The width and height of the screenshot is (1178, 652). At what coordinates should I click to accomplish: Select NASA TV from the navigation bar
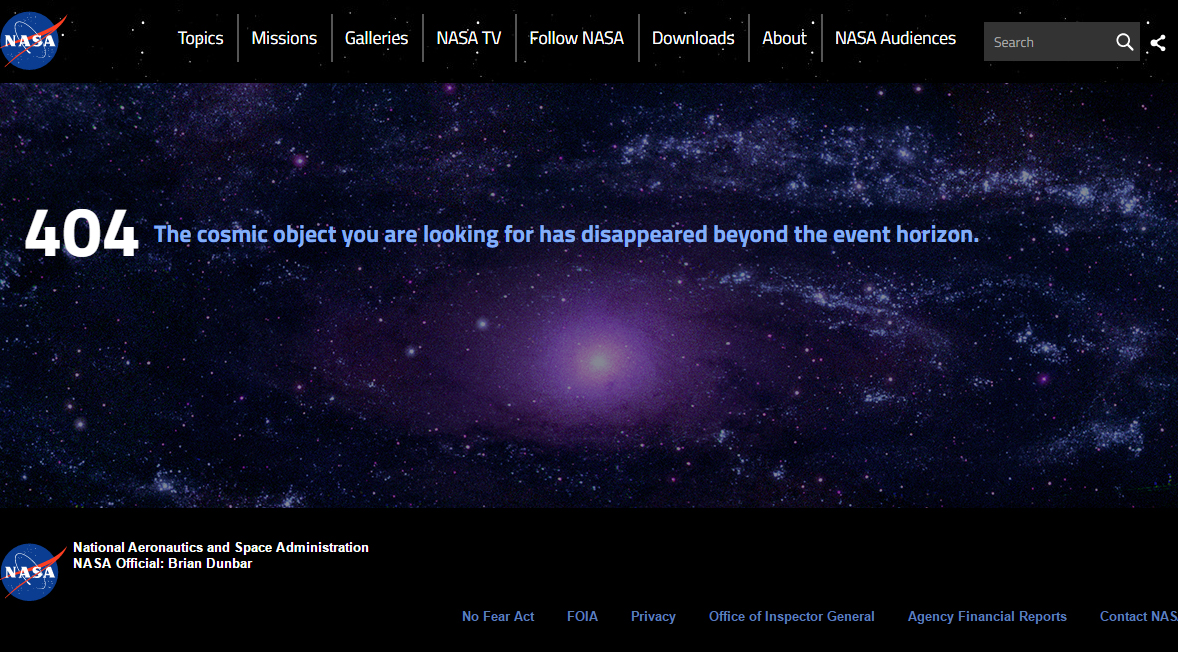click(x=469, y=38)
